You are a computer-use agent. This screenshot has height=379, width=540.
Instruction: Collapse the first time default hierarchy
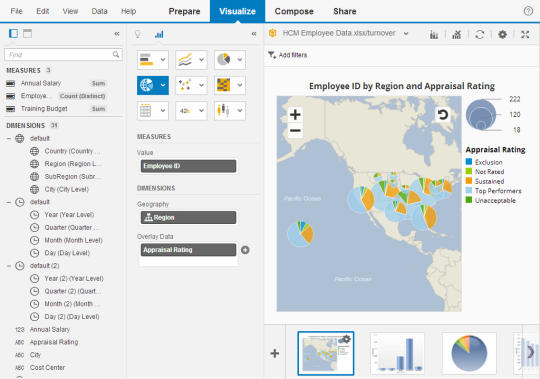click(x=9, y=202)
